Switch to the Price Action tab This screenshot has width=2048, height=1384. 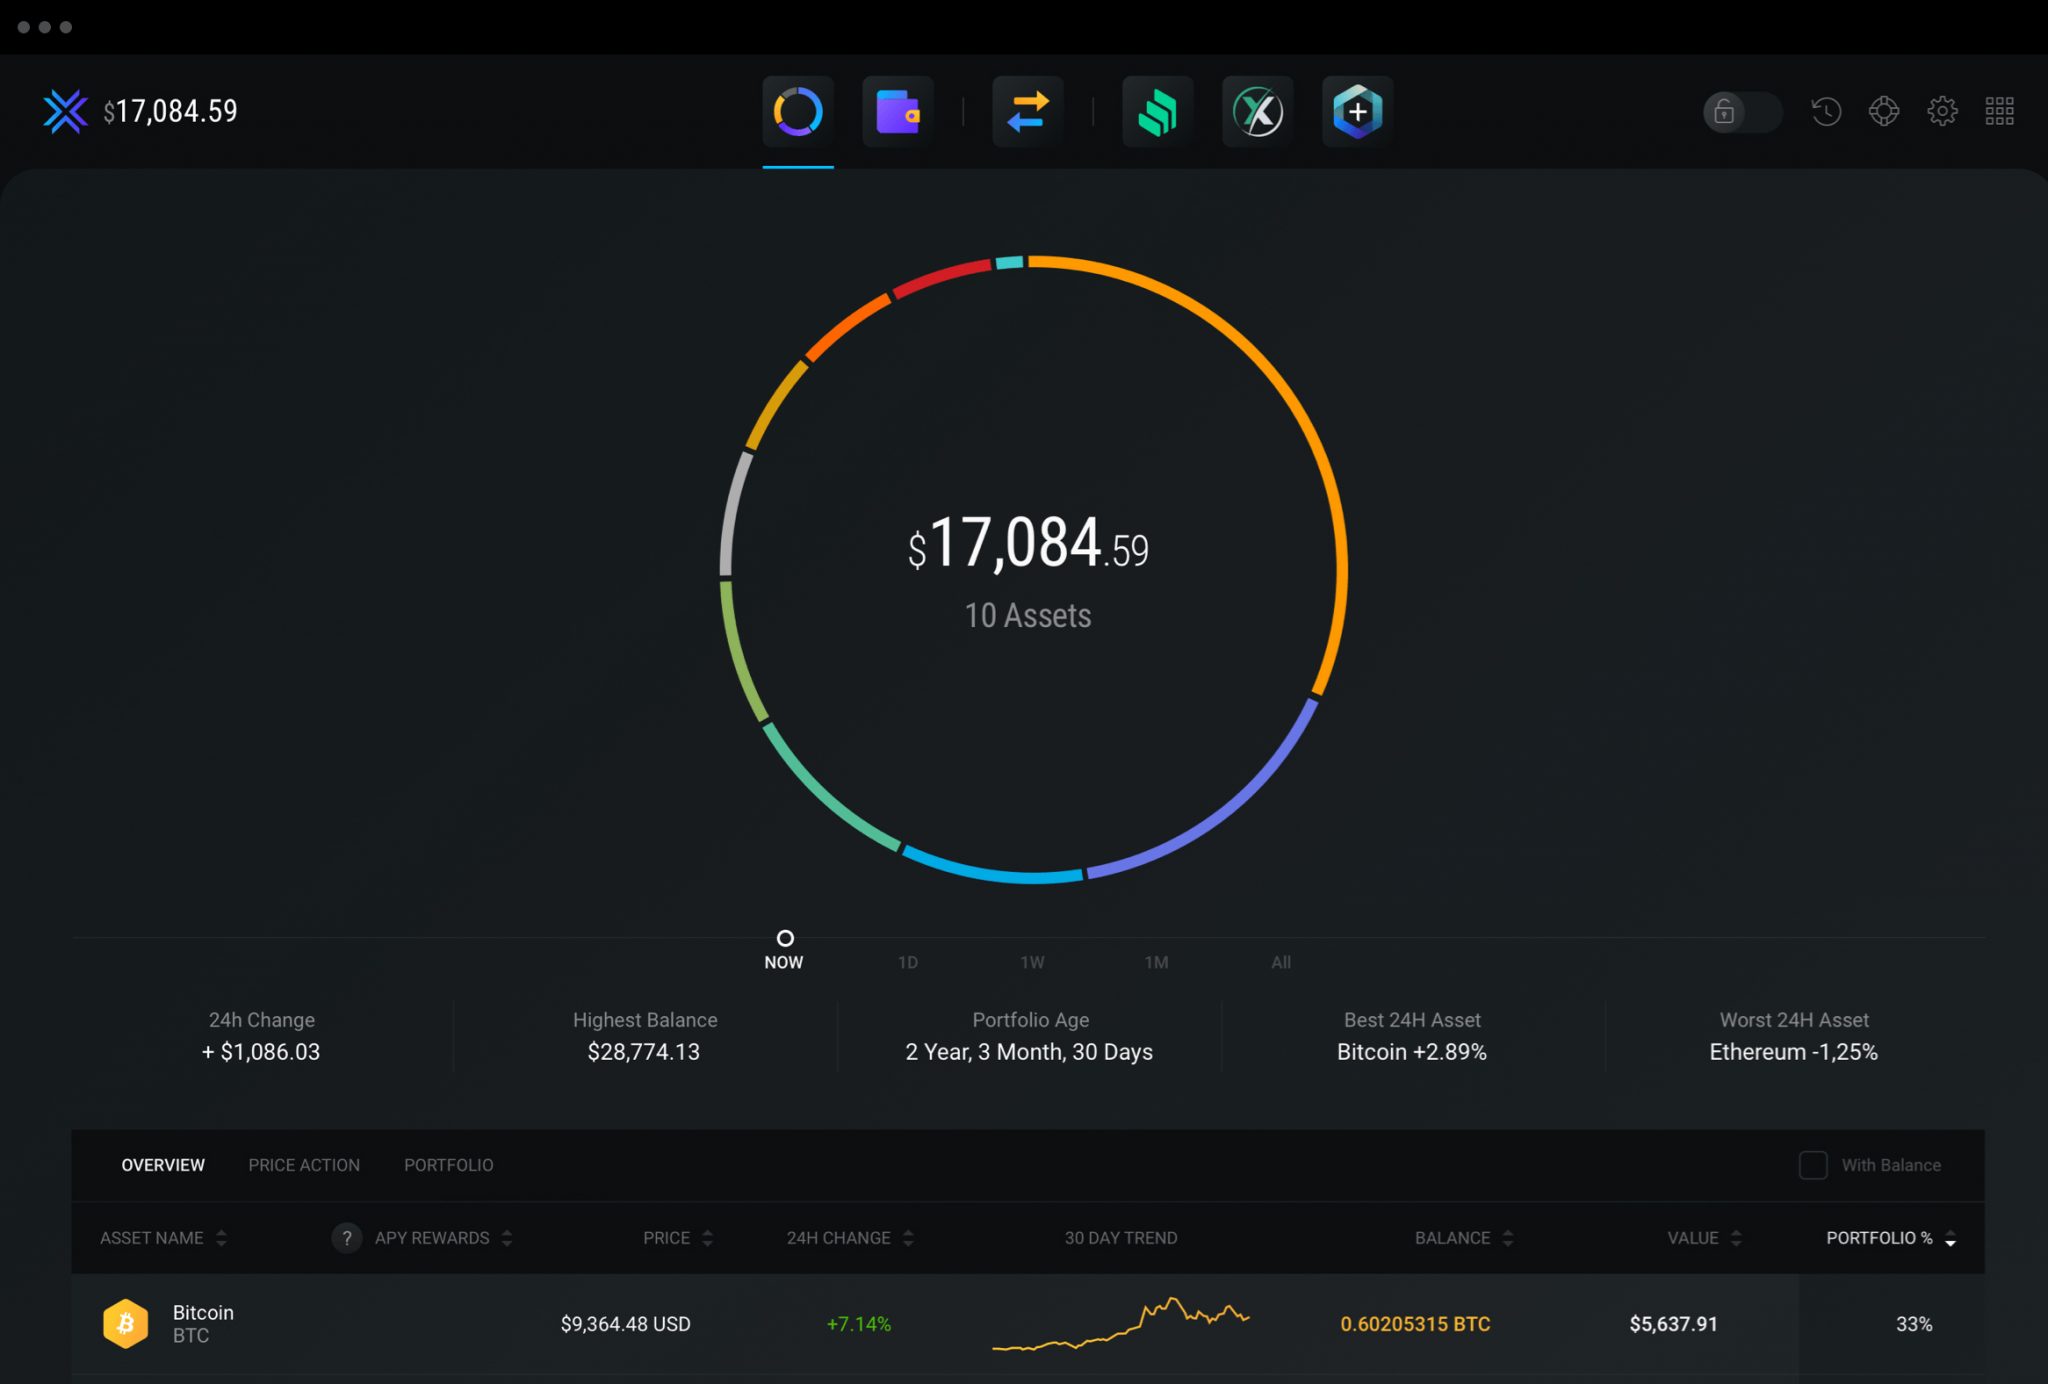304,1165
